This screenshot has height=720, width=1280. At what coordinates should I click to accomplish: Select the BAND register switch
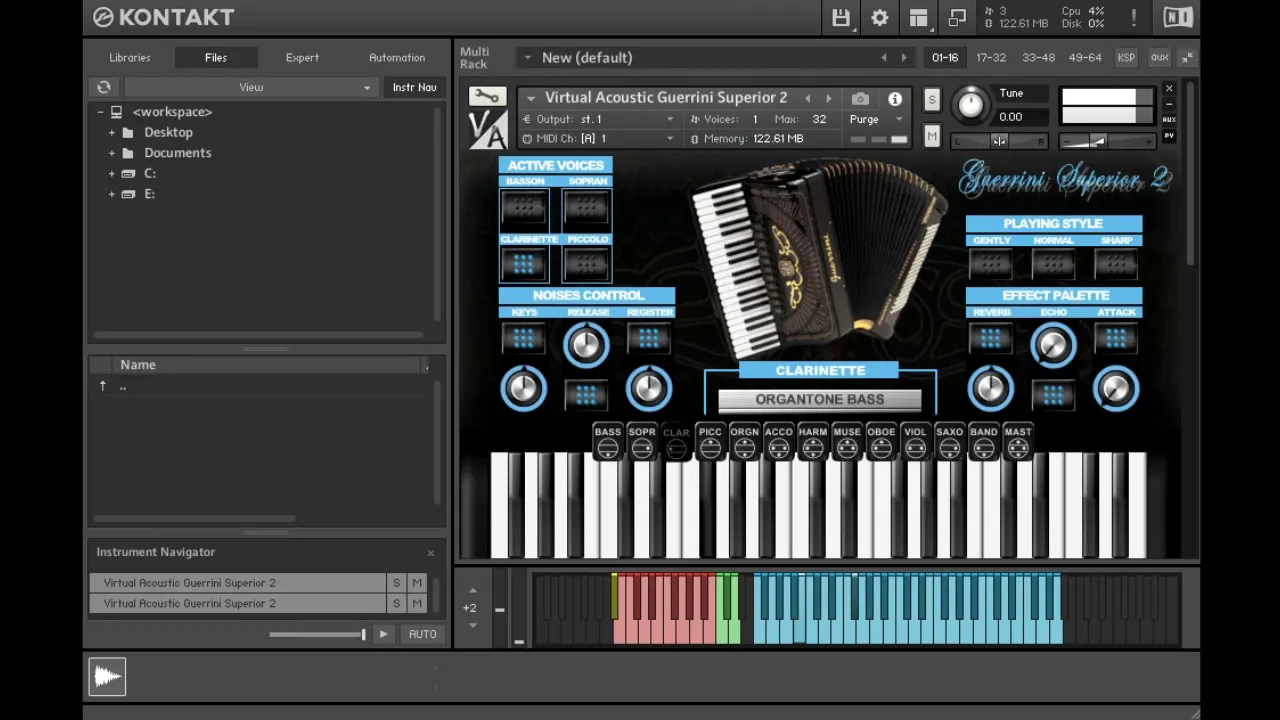(x=983, y=442)
